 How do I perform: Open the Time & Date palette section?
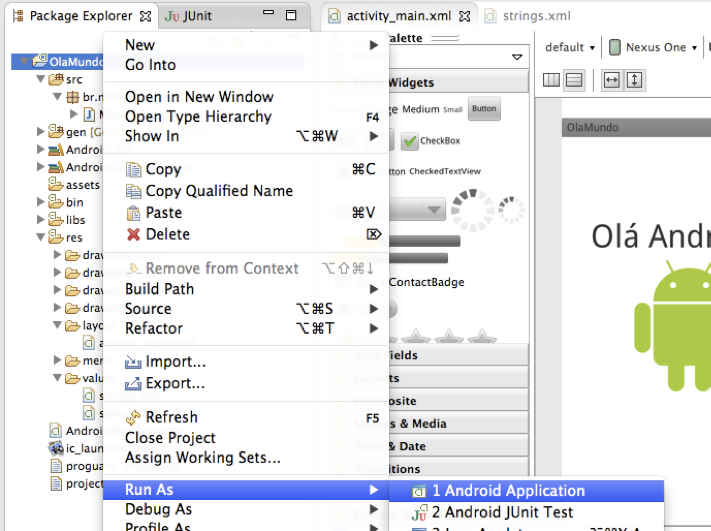[x=458, y=447]
